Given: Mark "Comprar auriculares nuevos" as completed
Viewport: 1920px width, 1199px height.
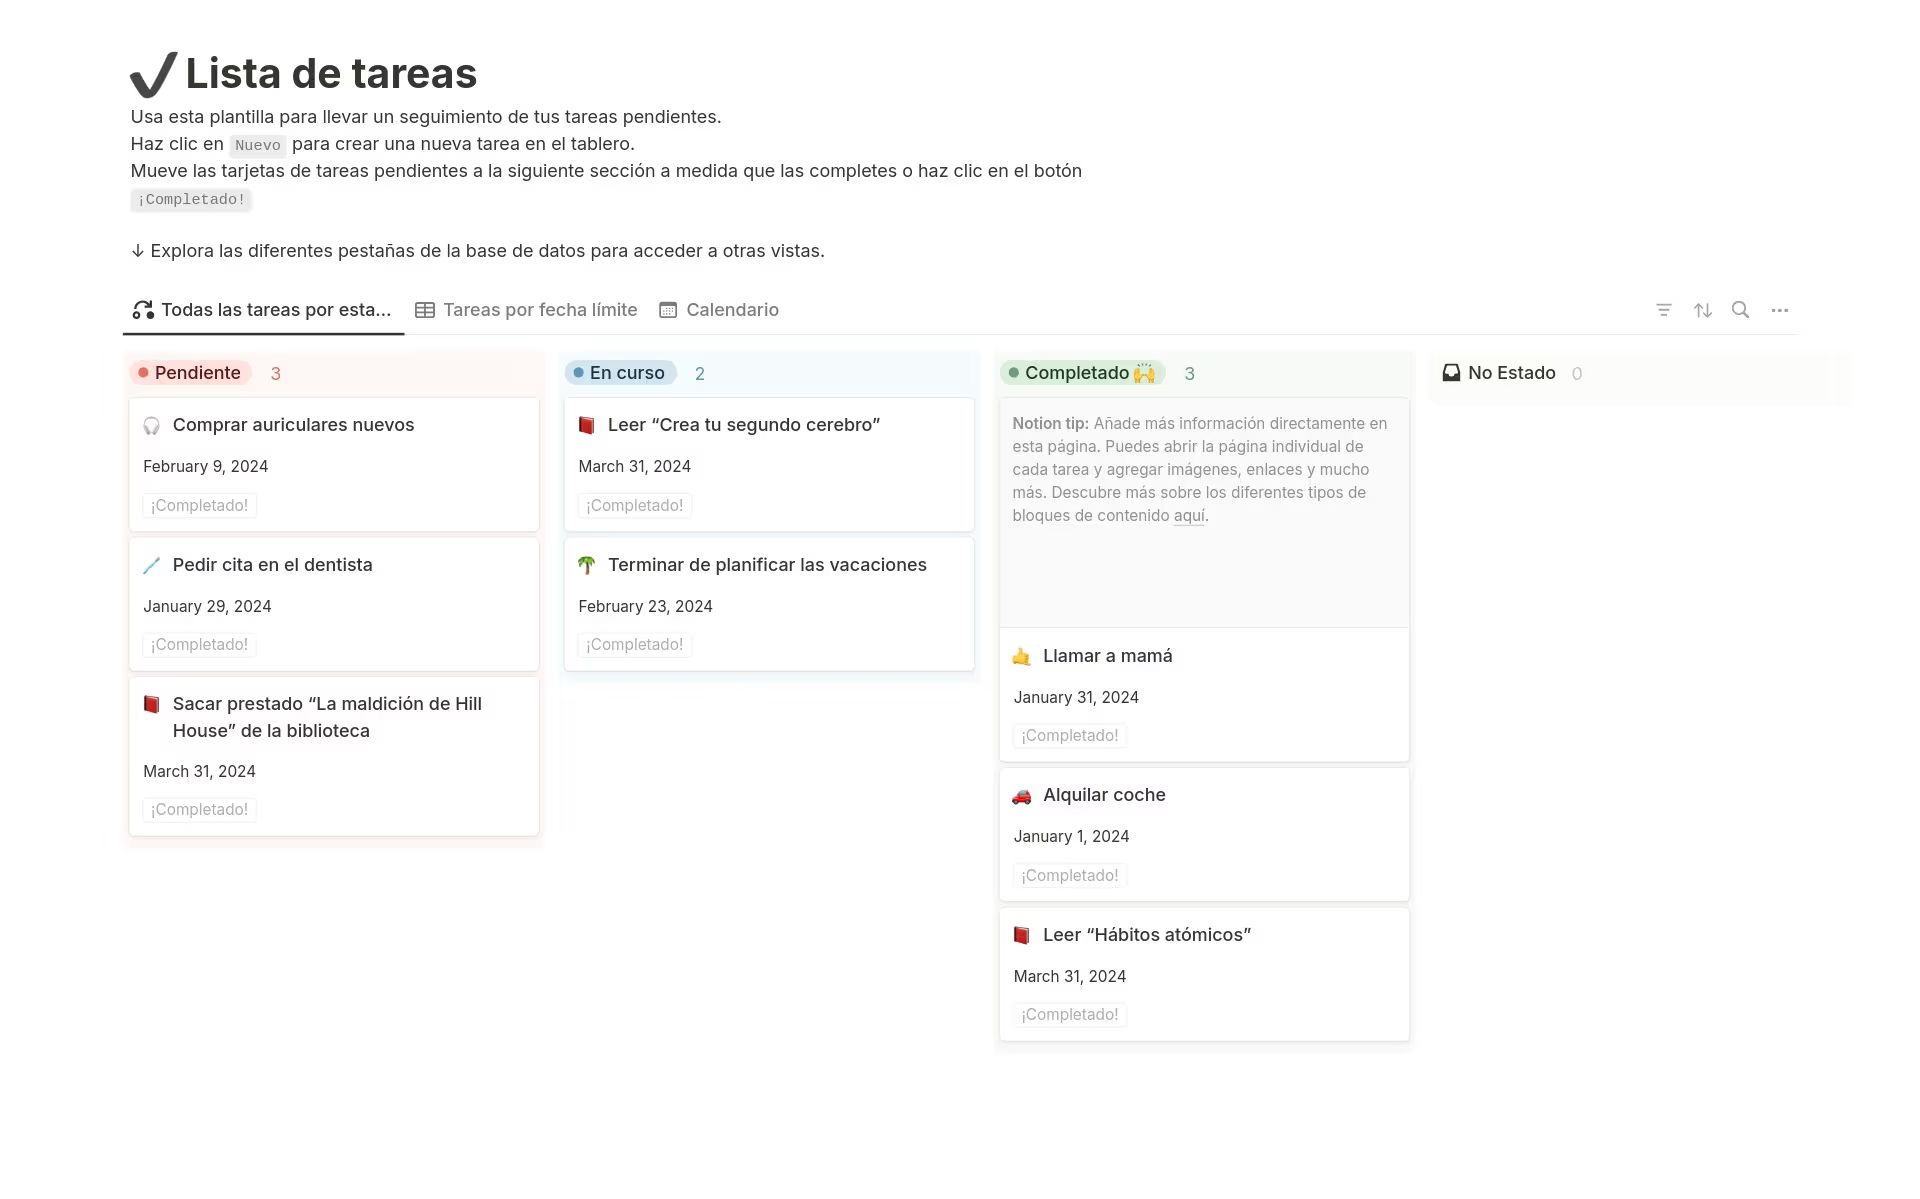Looking at the screenshot, I should coord(198,505).
